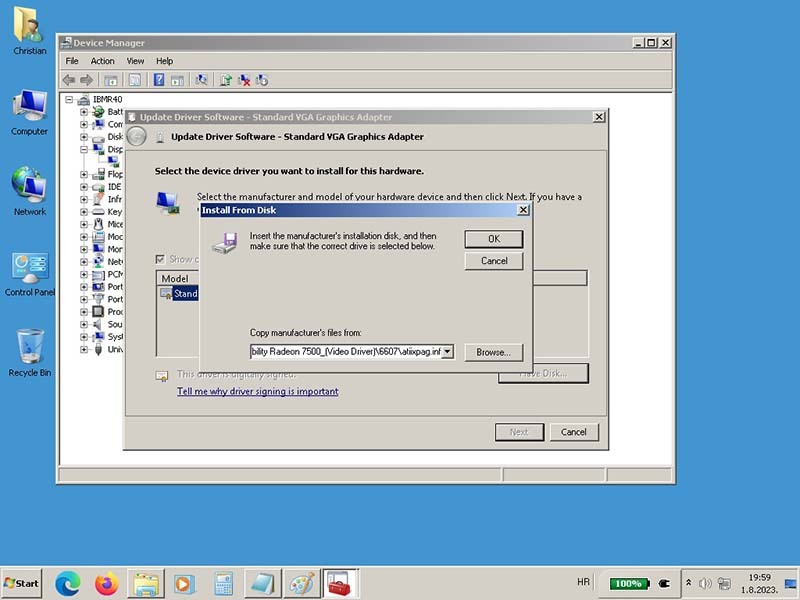This screenshot has height=600, width=800.
Task: Collapse the Display adapters tree node
Action: click(84, 149)
